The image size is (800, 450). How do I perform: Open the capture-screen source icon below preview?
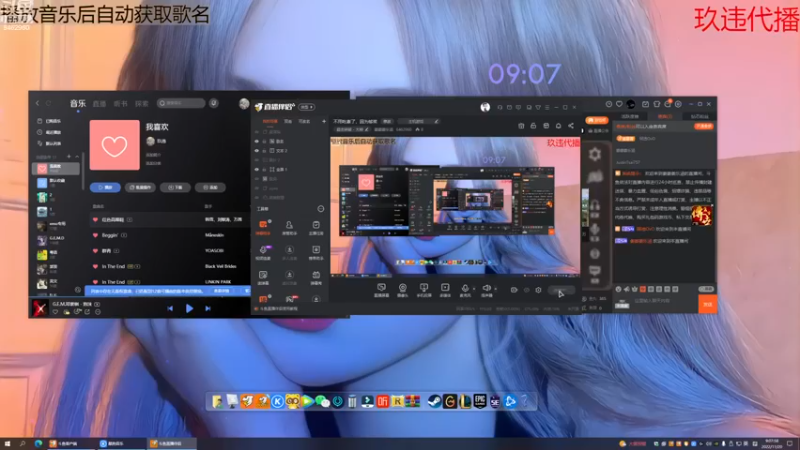tap(381, 290)
